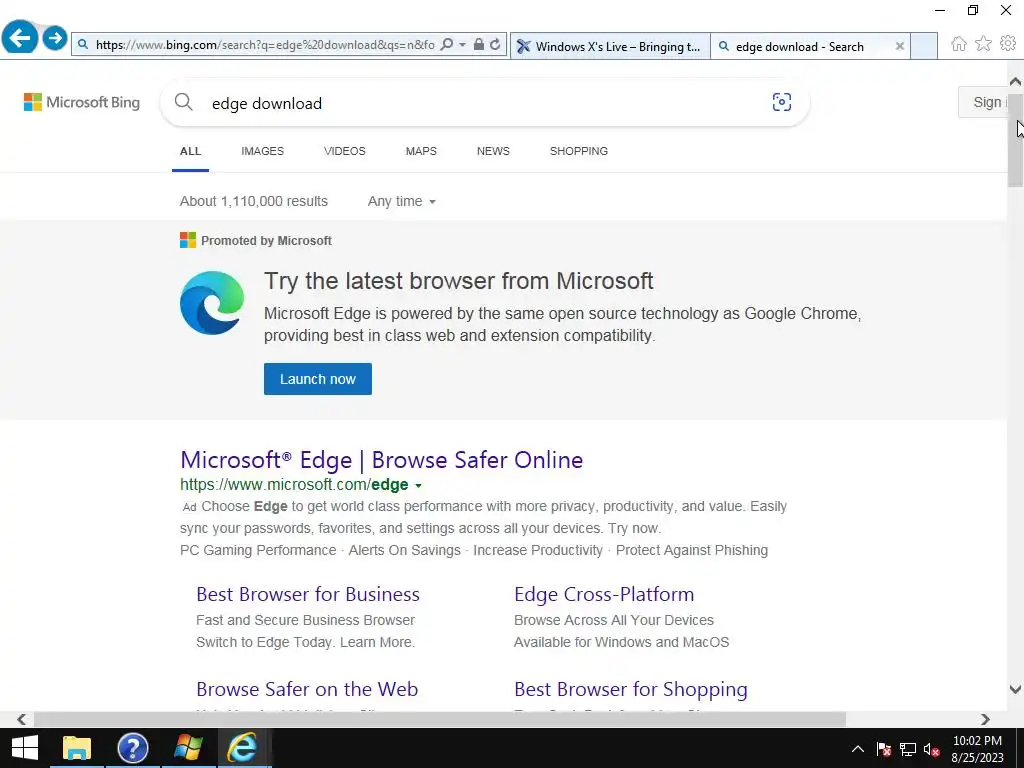Click the Internet Explorer taskbar icon
Screen dimensions: 1024x768
pyautogui.click(x=242, y=748)
